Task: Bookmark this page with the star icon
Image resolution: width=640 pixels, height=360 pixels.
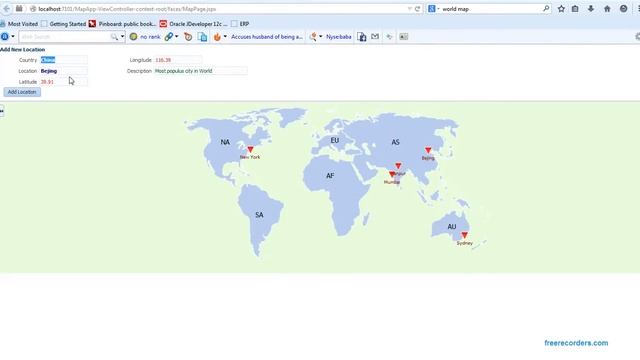Action: pyautogui.click(x=561, y=9)
